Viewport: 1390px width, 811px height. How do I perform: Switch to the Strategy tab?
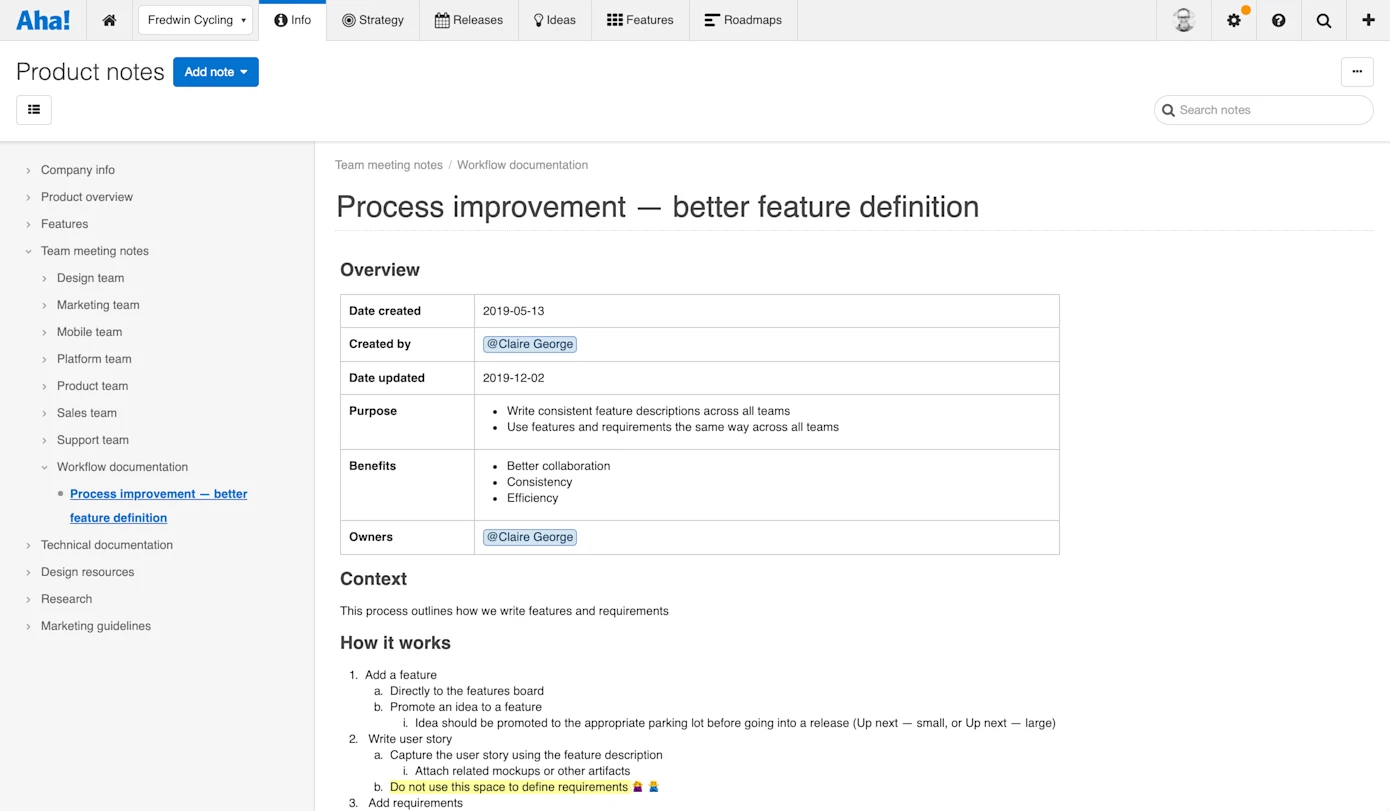[373, 19]
